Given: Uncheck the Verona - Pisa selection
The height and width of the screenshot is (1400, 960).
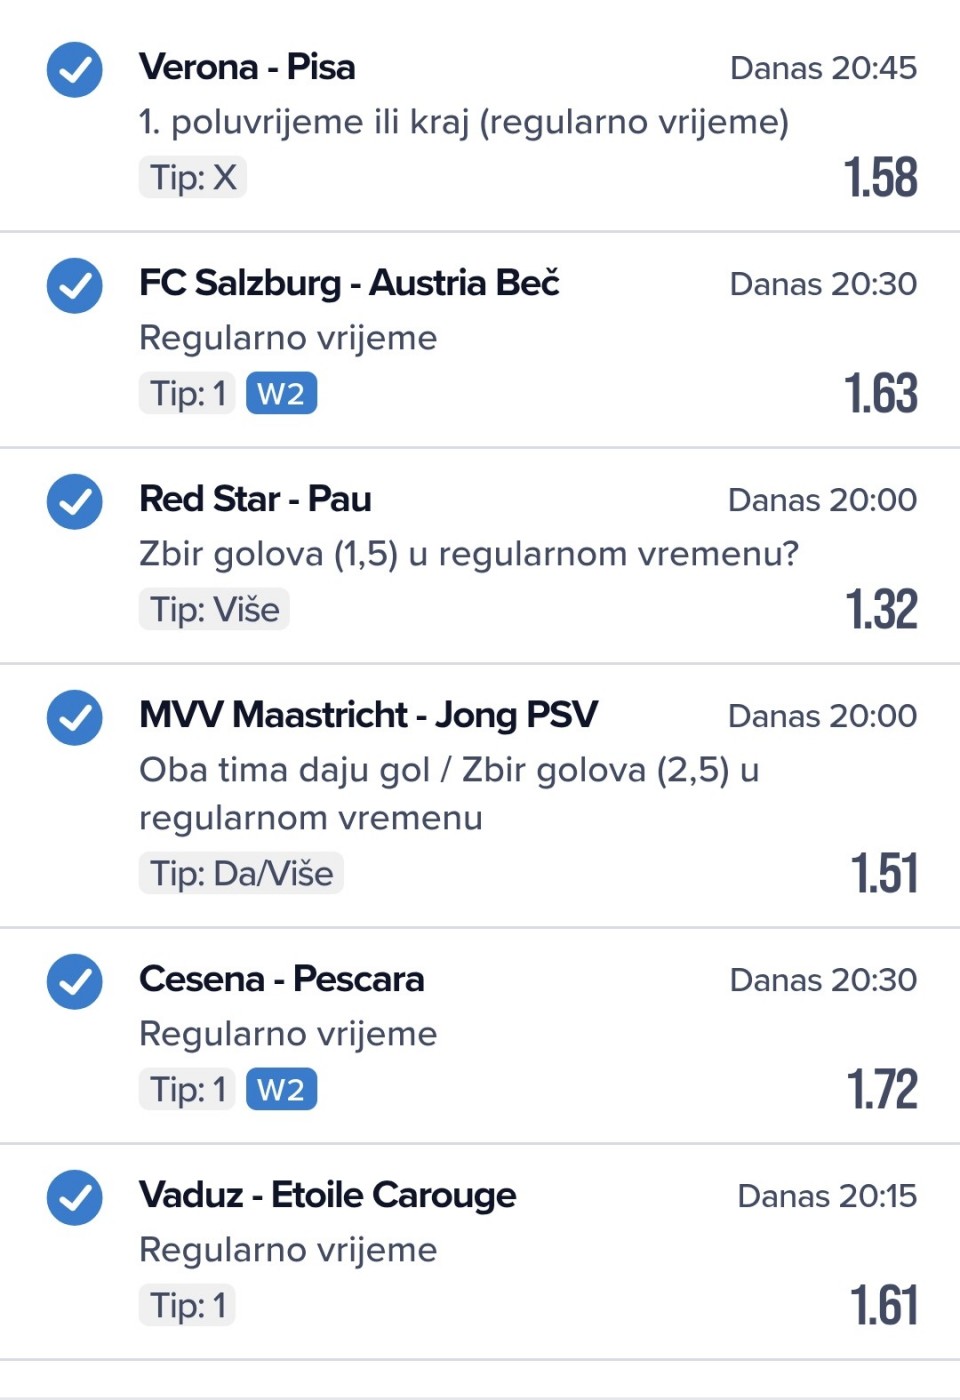Looking at the screenshot, I should 75,69.
